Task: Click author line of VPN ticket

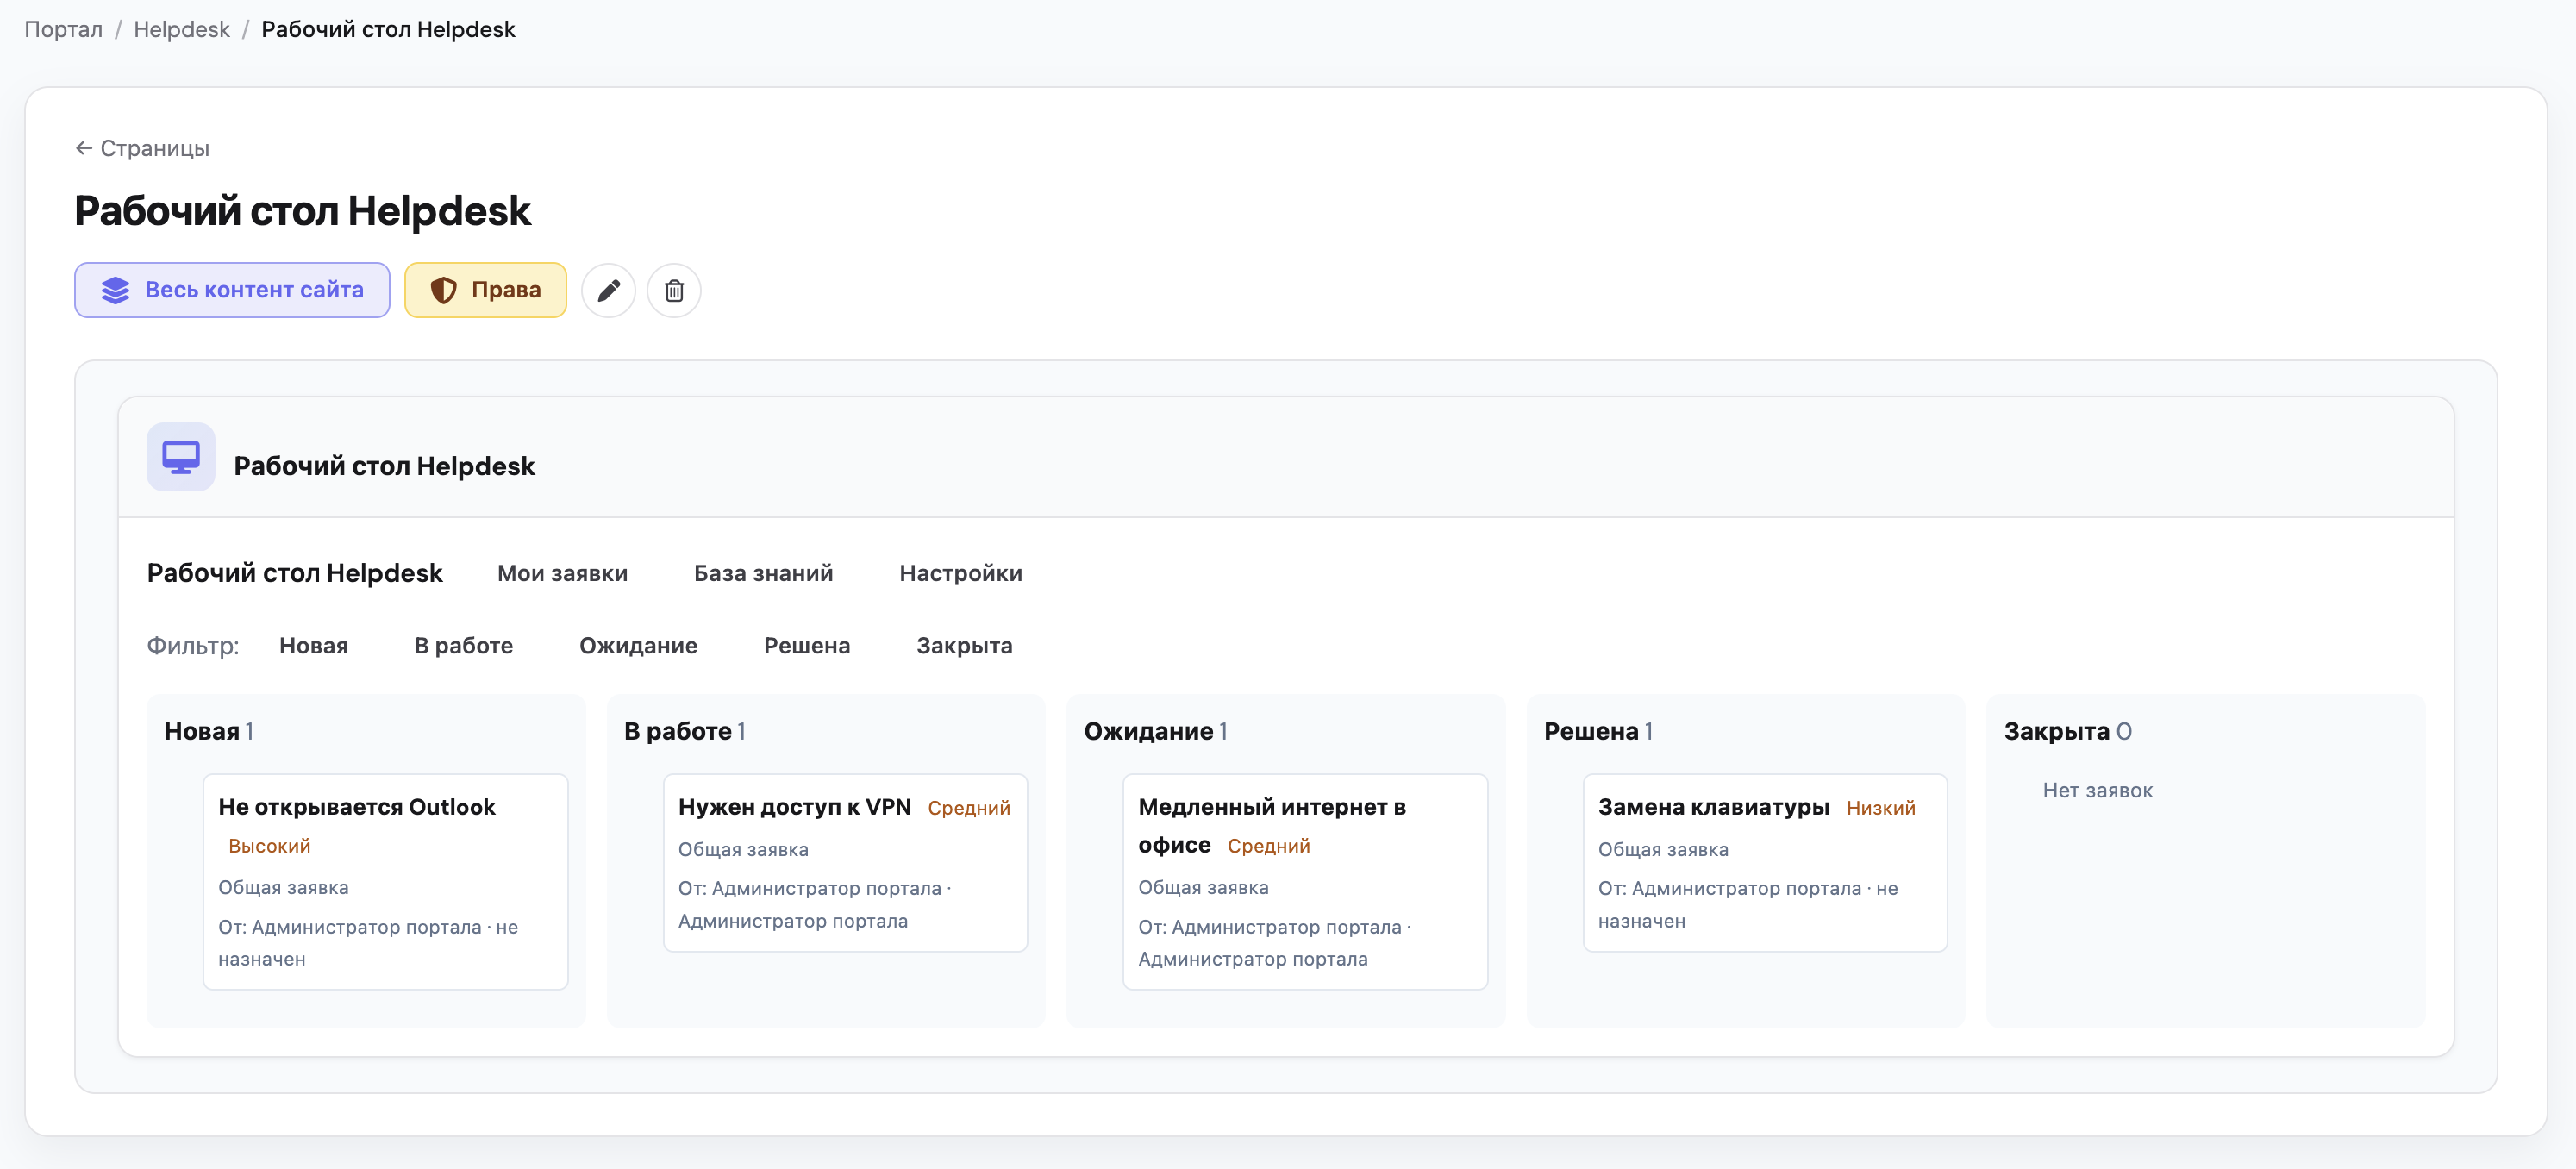Action: [815, 905]
